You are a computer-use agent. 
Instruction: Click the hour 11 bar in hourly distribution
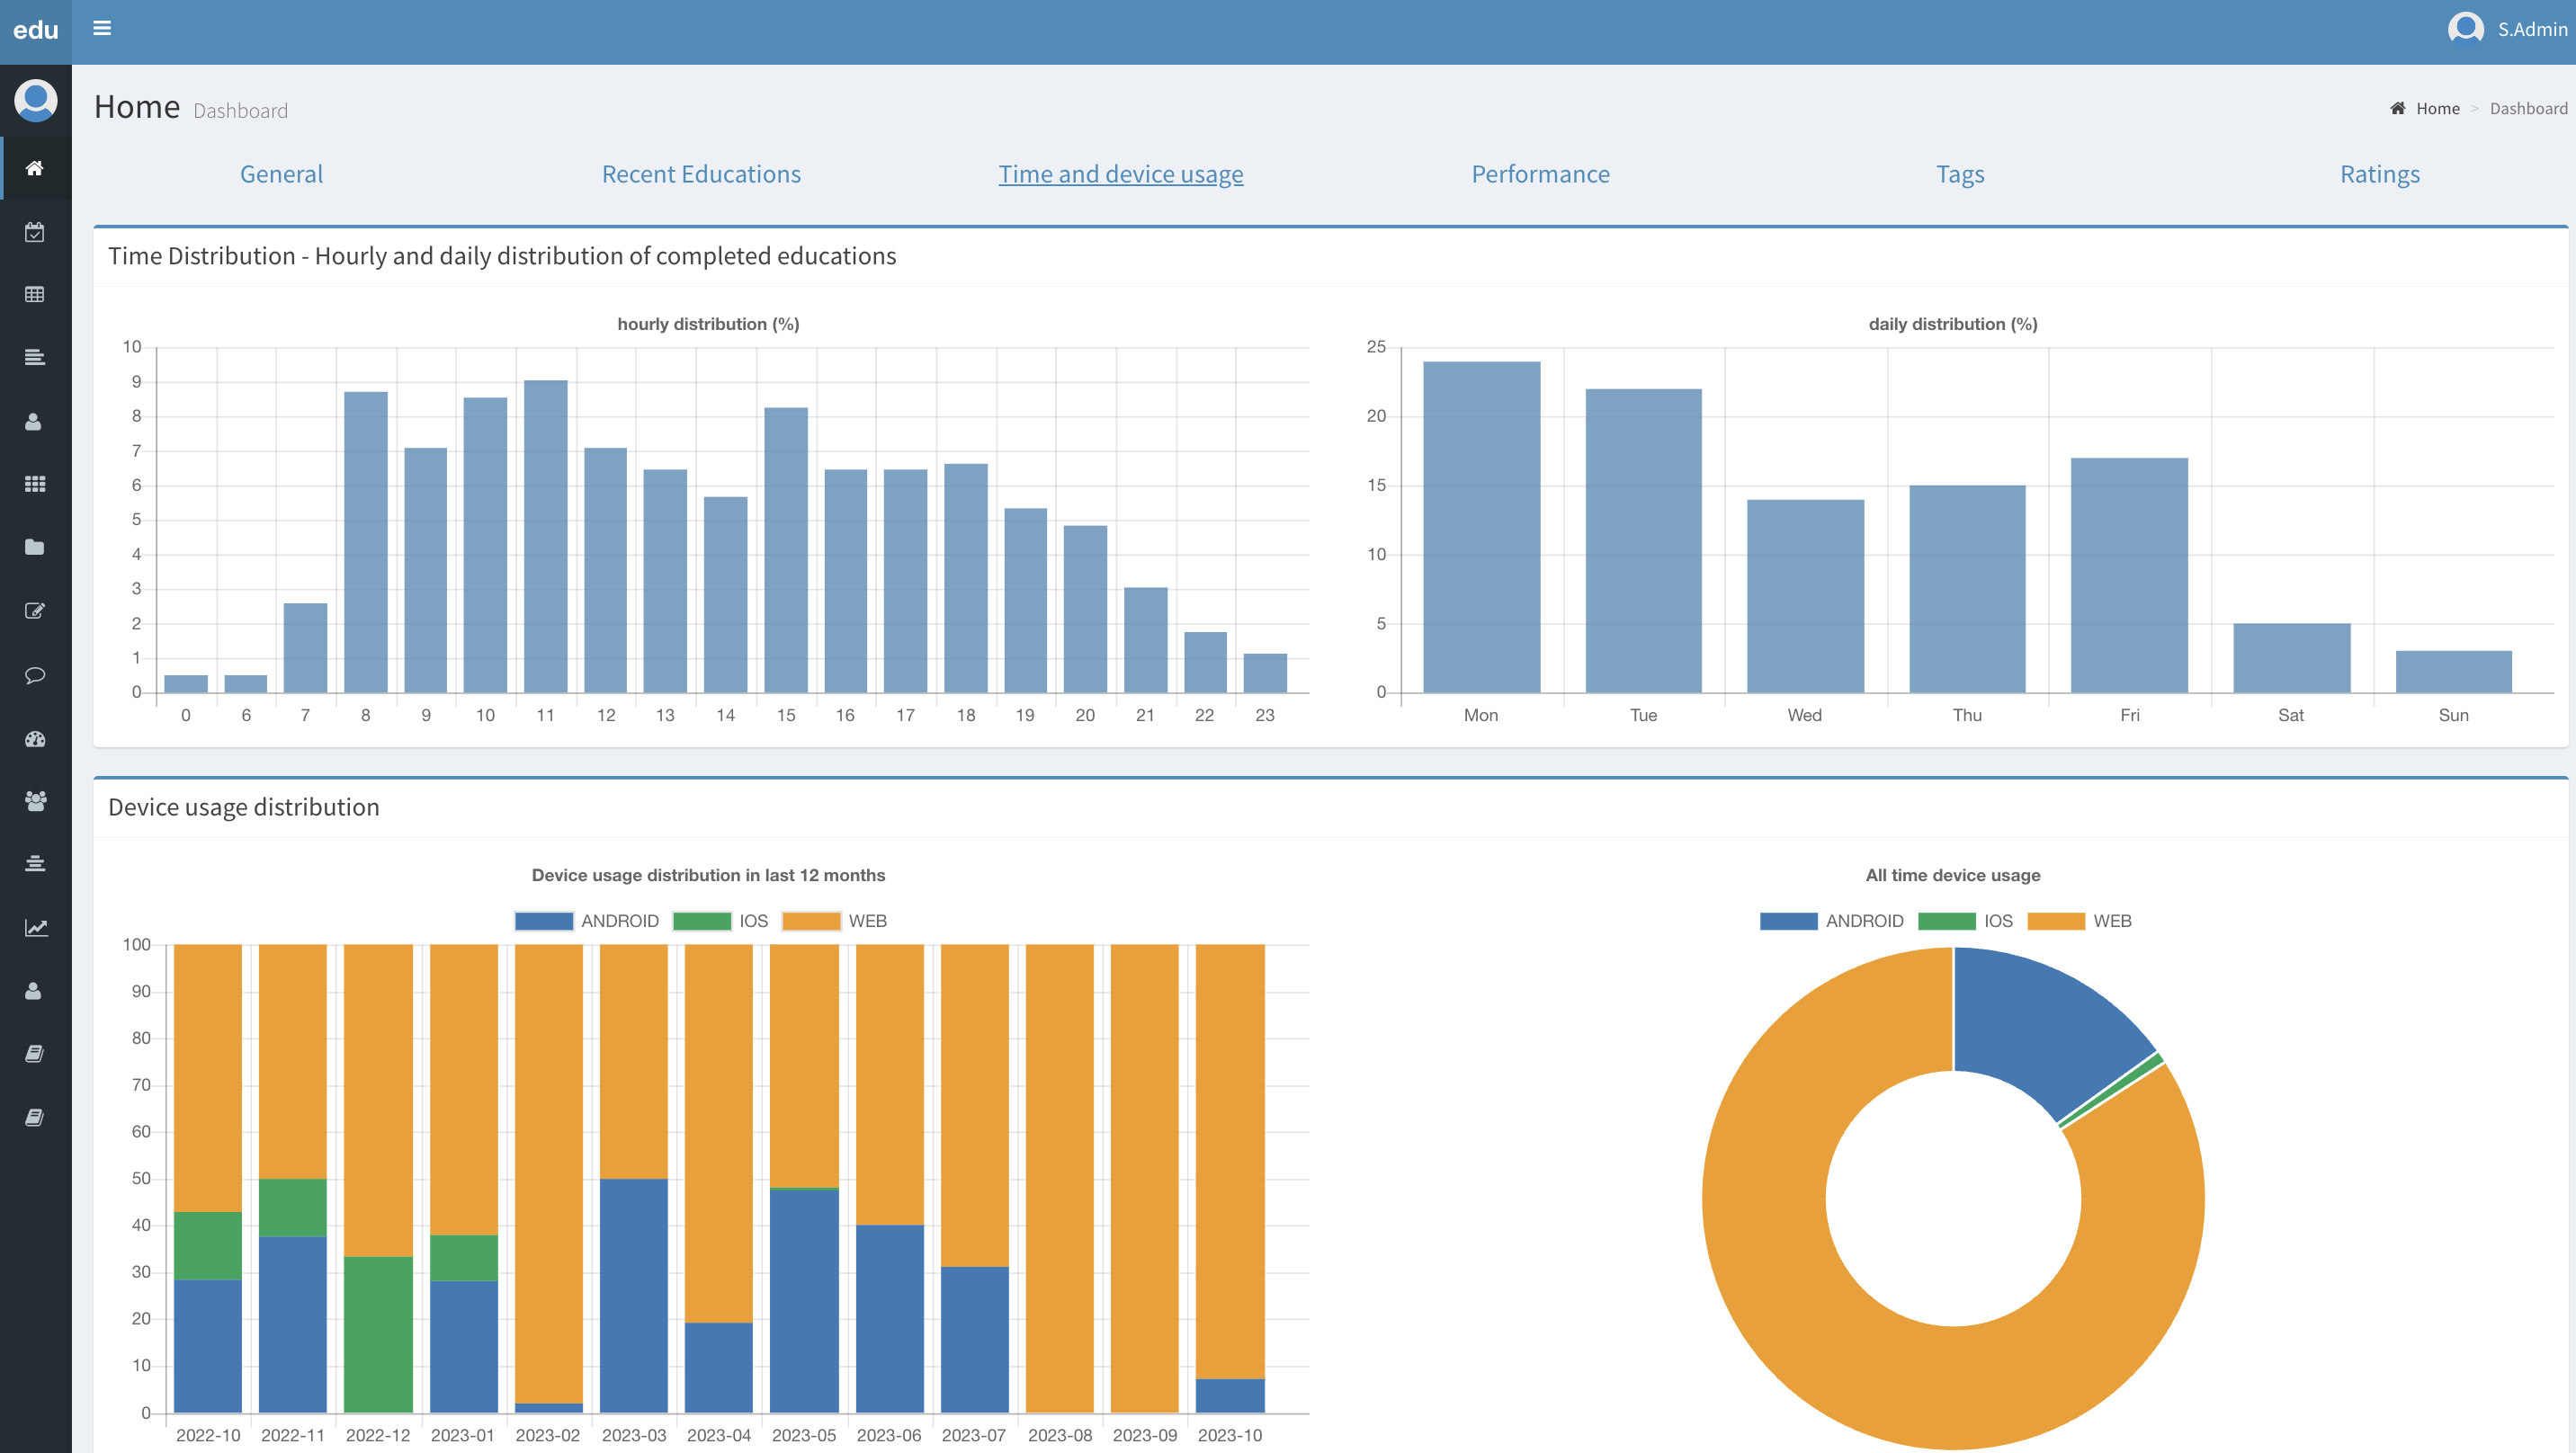(x=545, y=536)
